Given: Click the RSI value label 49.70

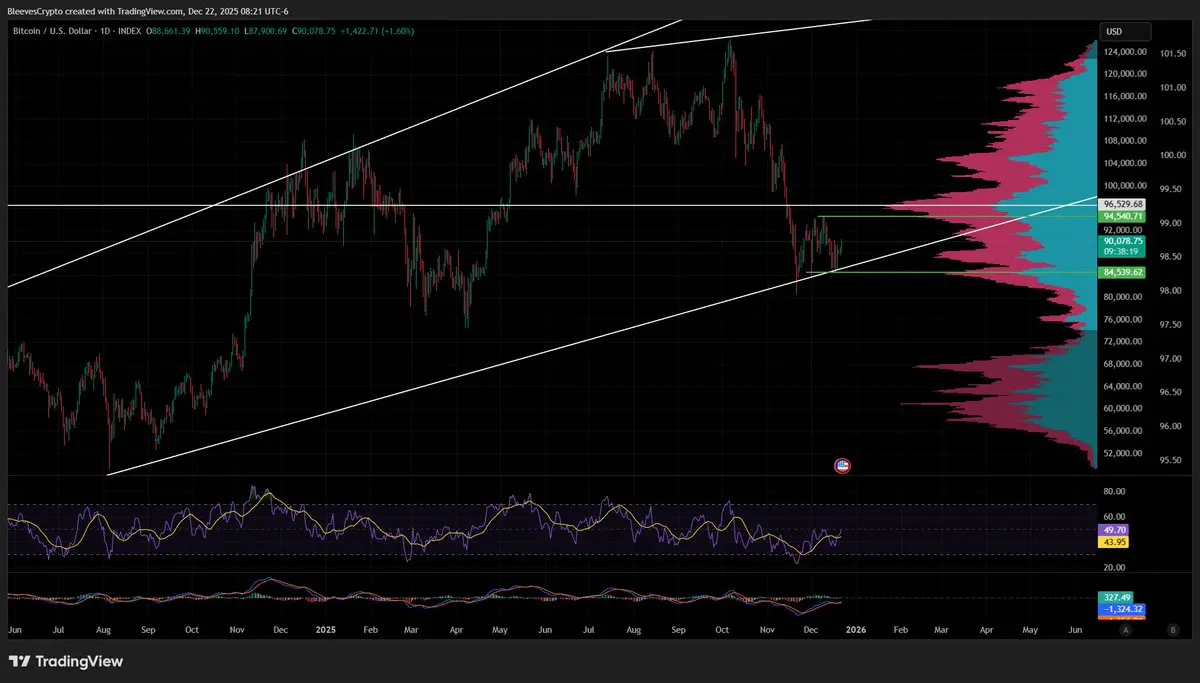Looking at the screenshot, I should (x=1113, y=529).
